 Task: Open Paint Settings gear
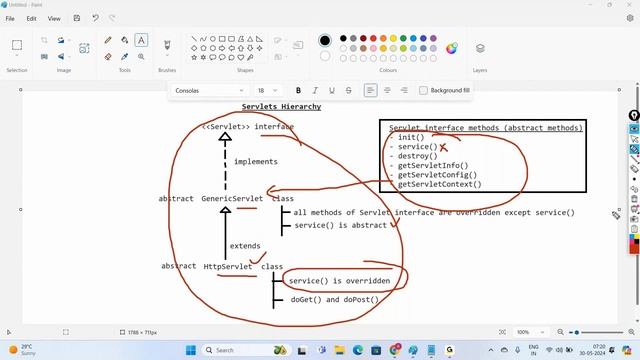pyautogui.click(x=630, y=18)
